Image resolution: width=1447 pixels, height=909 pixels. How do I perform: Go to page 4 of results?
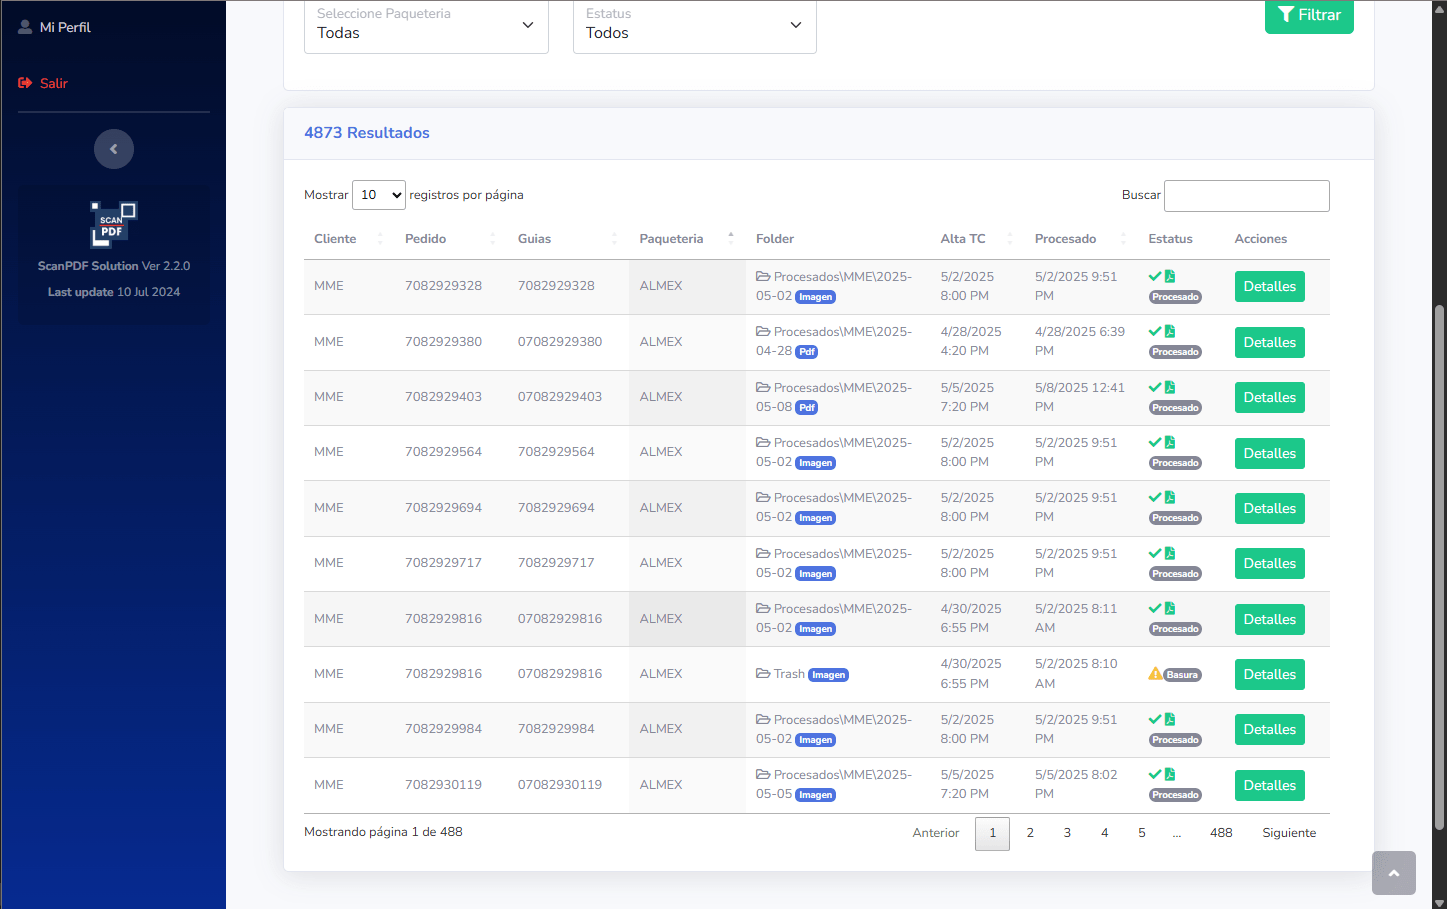(x=1104, y=833)
